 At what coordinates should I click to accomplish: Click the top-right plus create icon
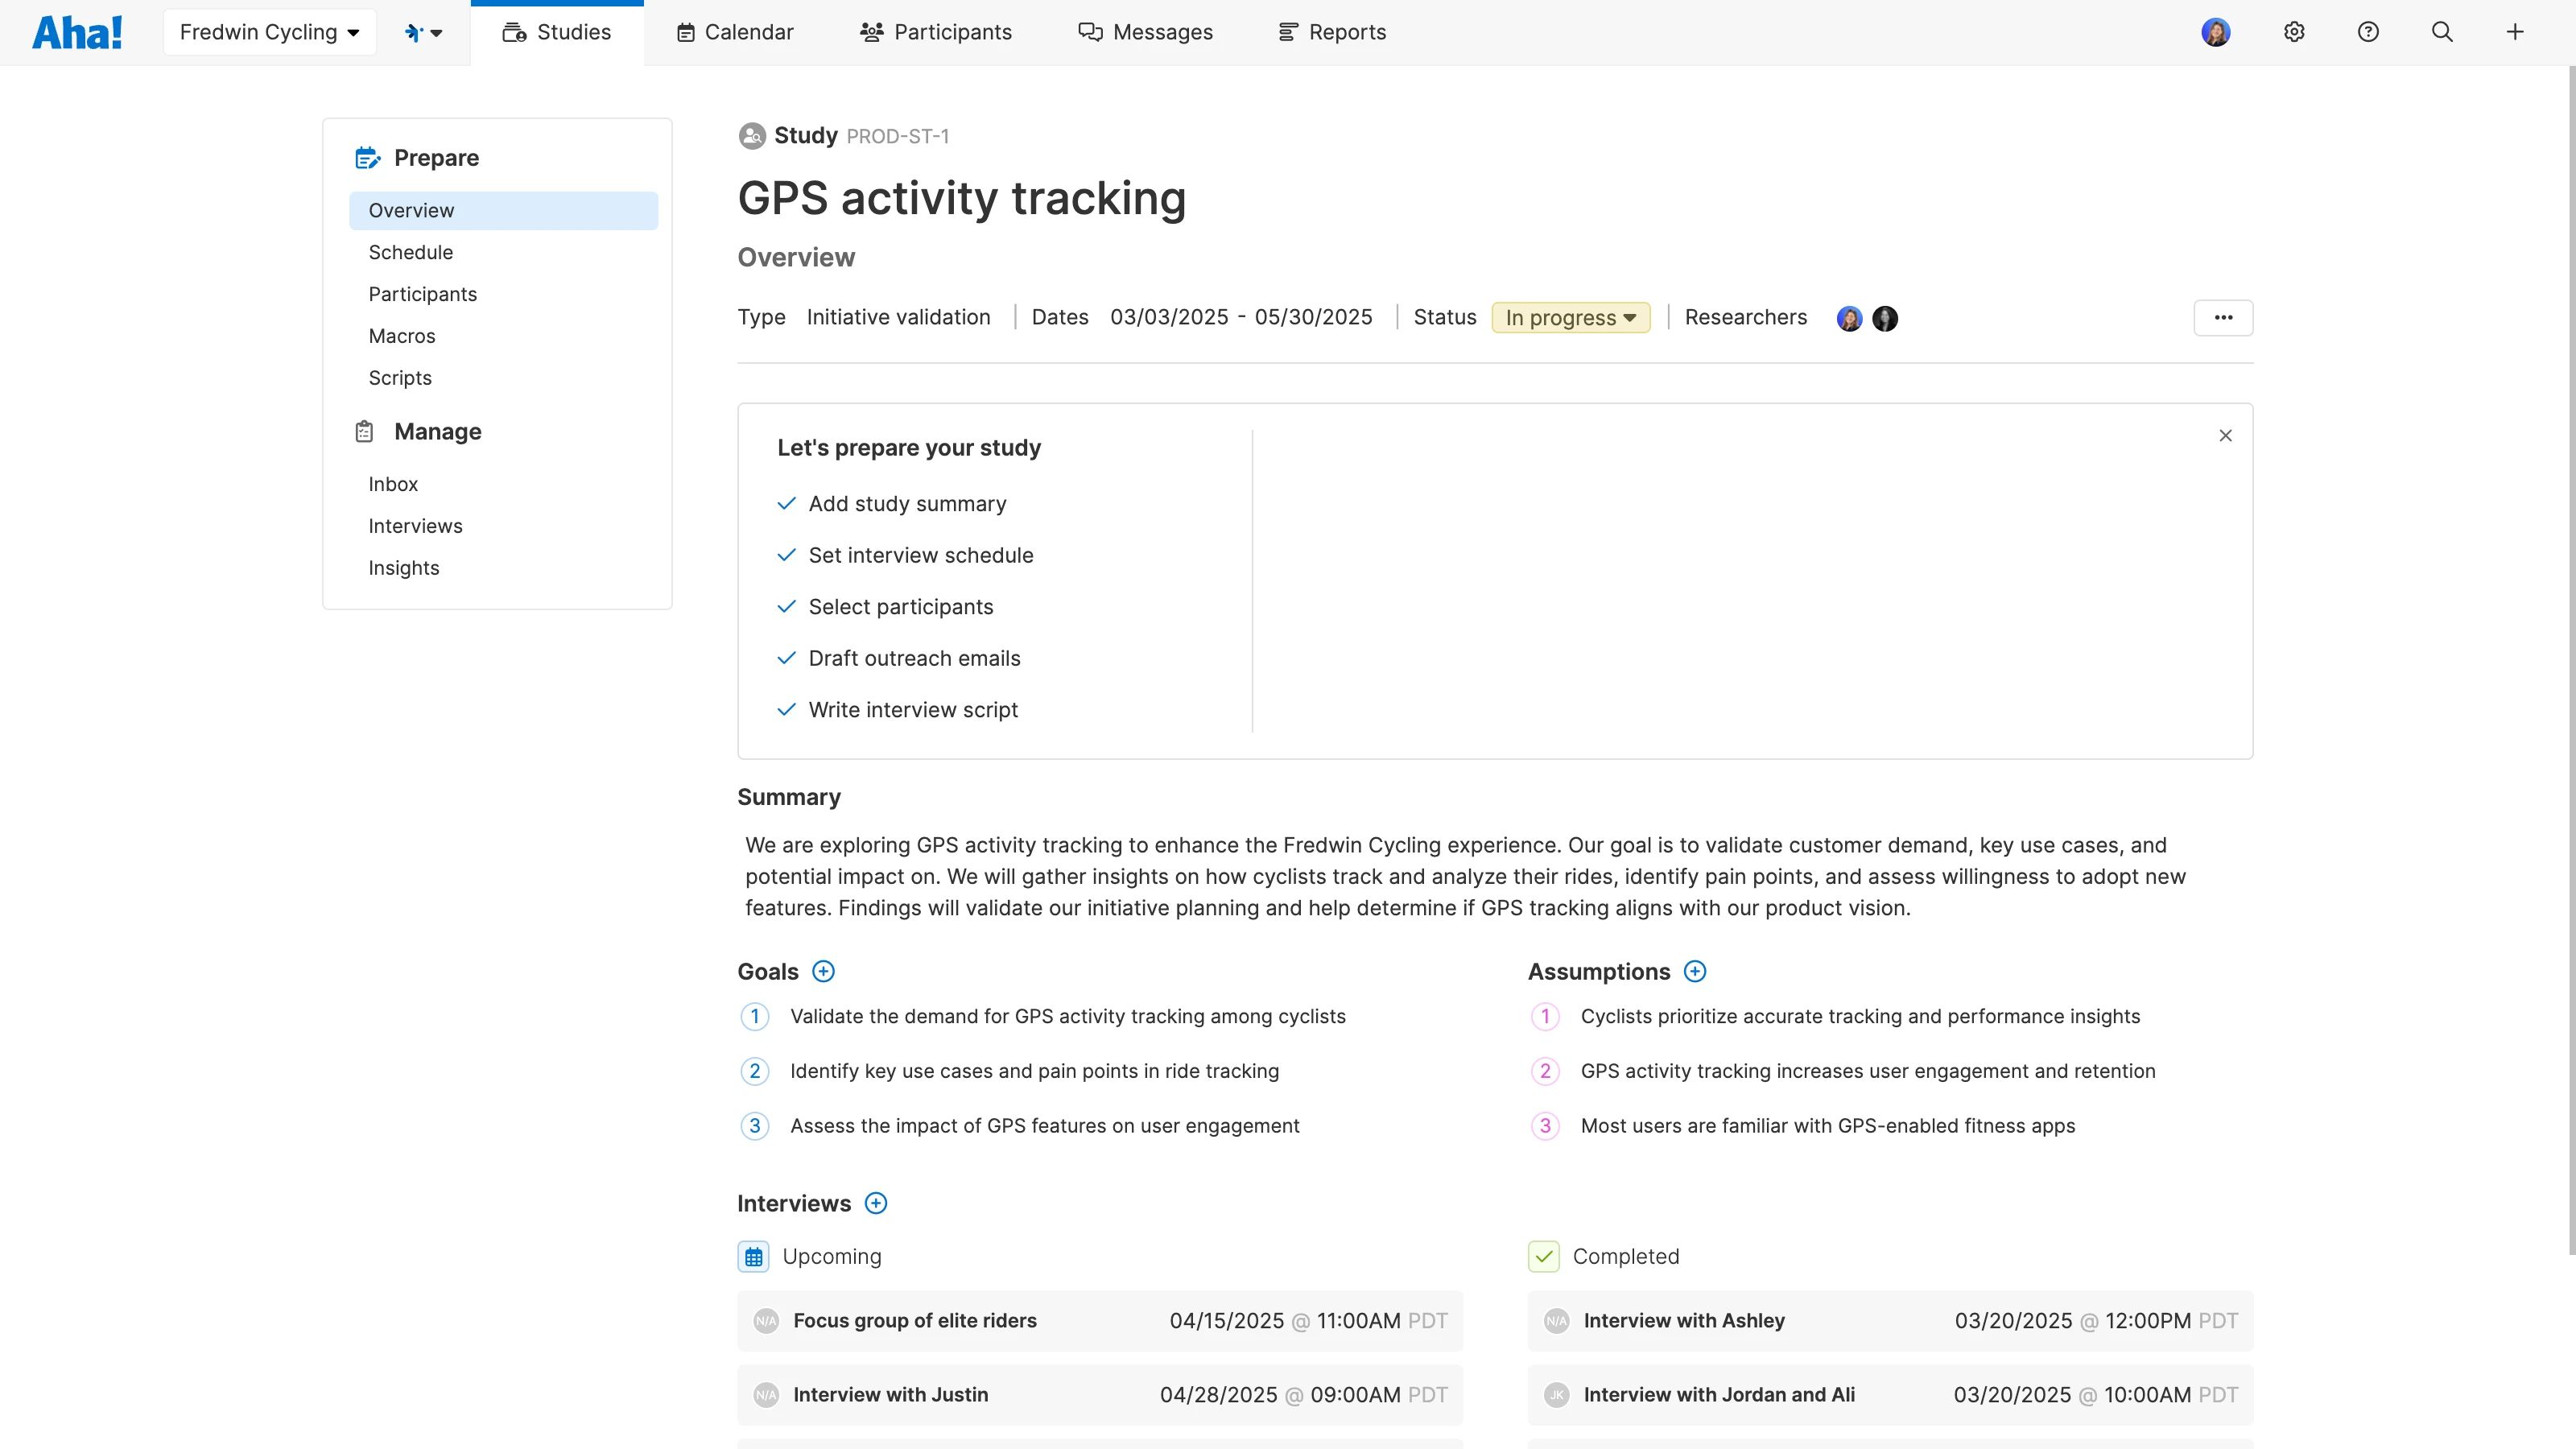click(2515, 32)
